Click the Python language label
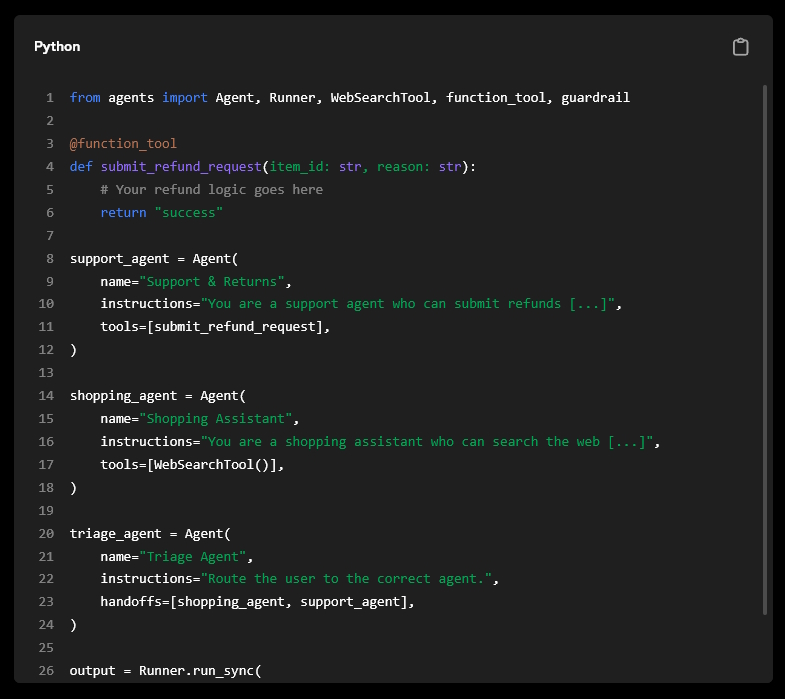This screenshot has height=699, width=785. [x=57, y=47]
